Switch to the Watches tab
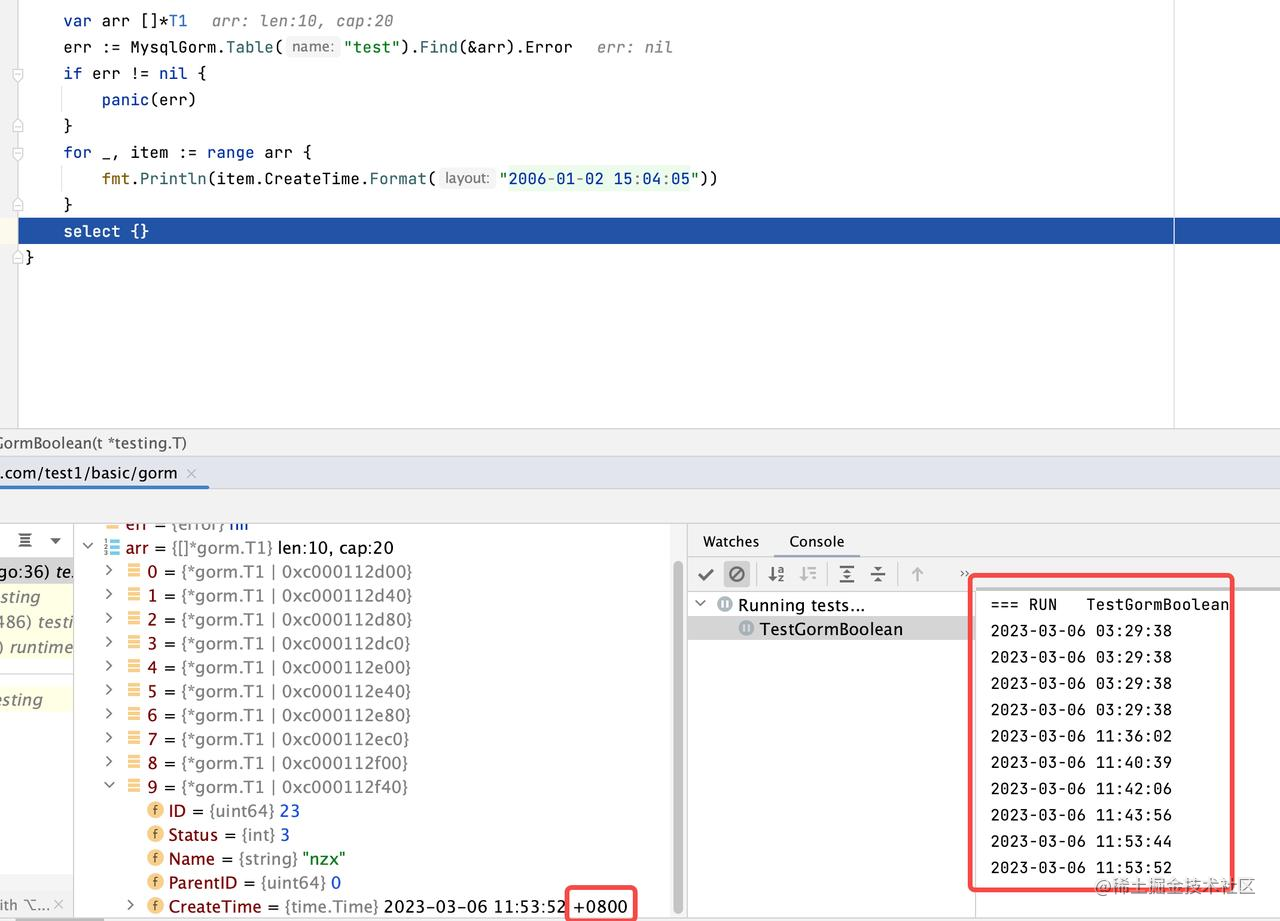This screenshot has width=1280, height=921. [730, 541]
